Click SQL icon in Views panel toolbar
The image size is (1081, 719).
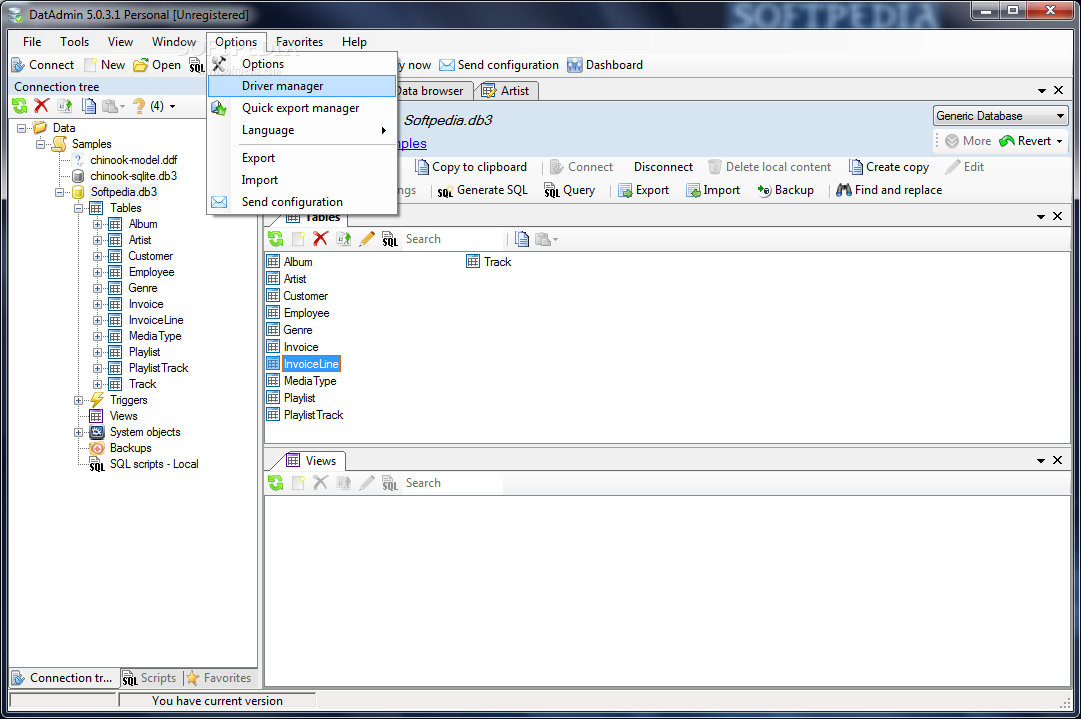(x=390, y=483)
